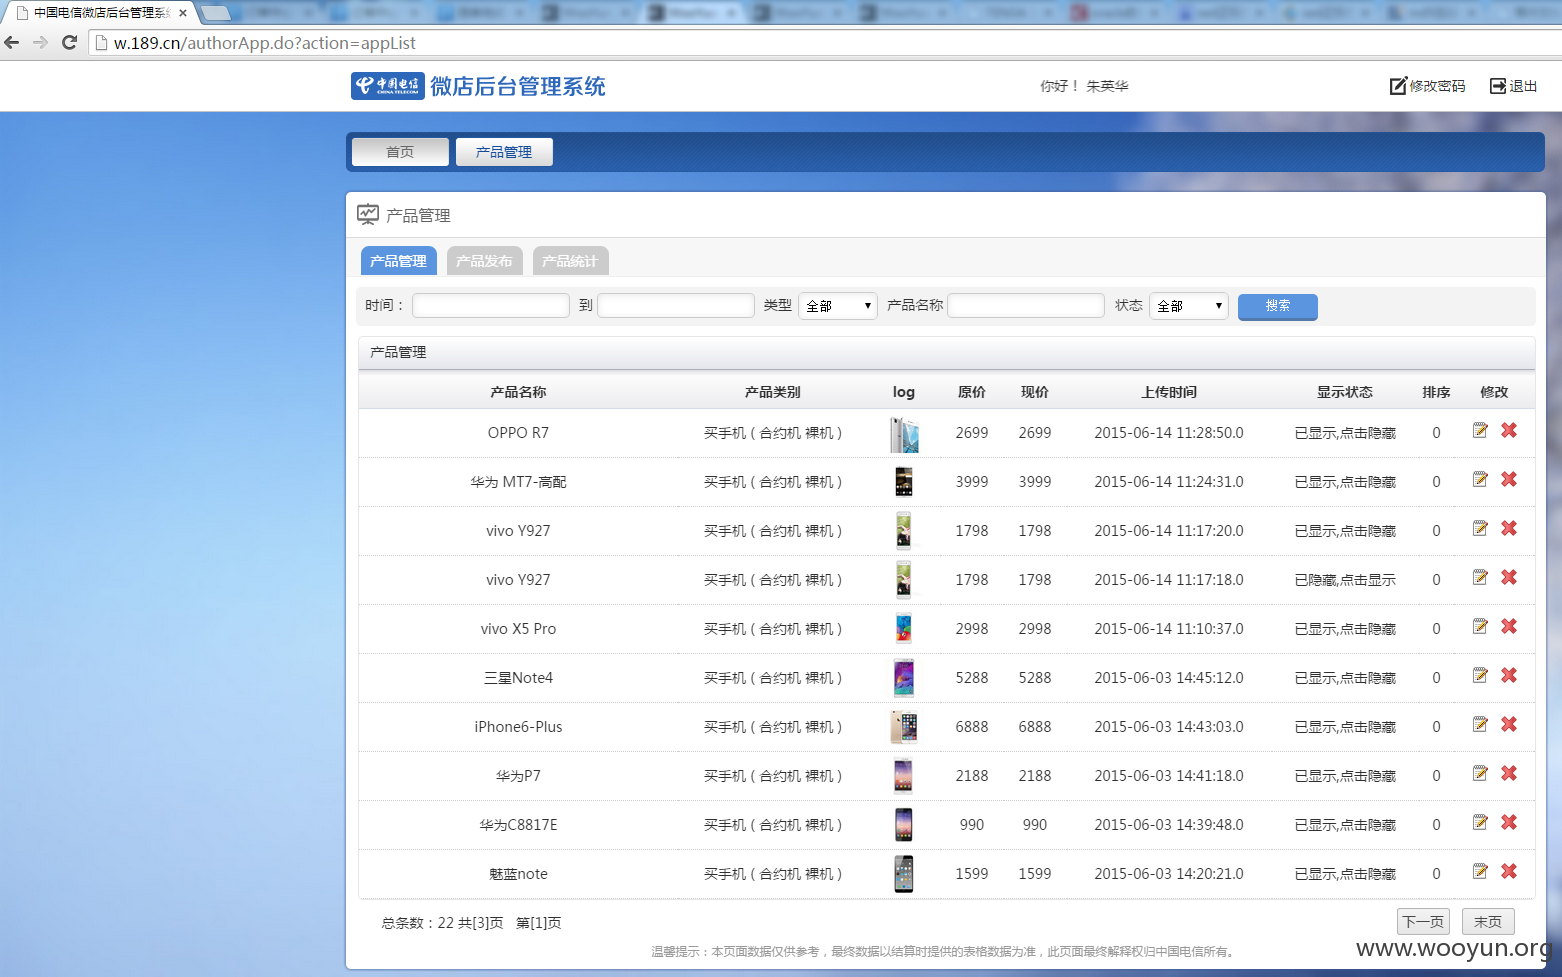Image resolution: width=1562 pixels, height=977 pixels.
Task: Delete vivo Y927 uploaded at 11:17:20
Action: 1509,529
